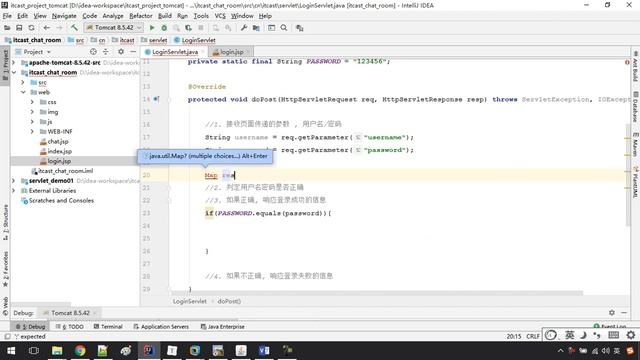The width and height of the screenshot is (640, 360).
Task: Click the Search Everywhere magnifier icon
Action: 284,28
